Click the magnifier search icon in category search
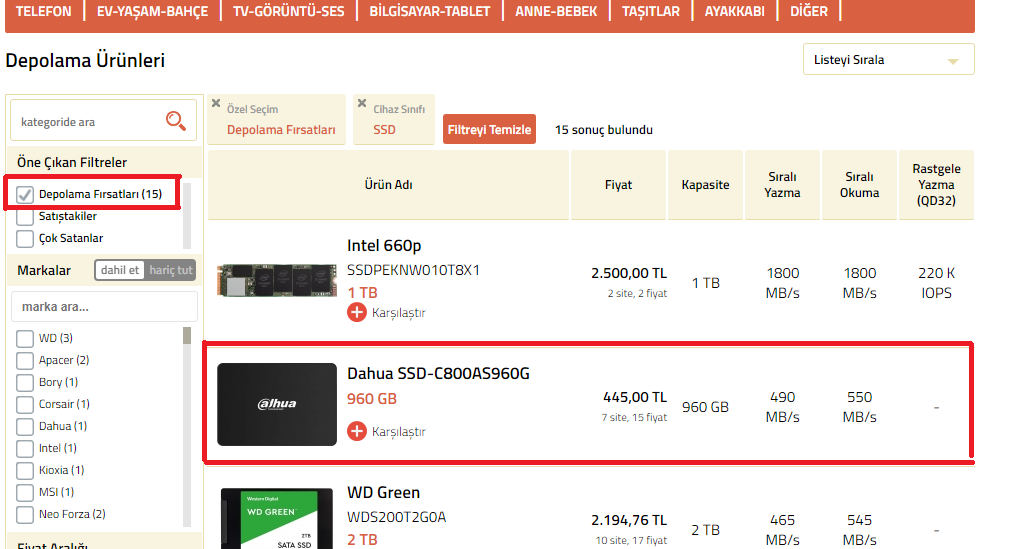 pyautogui.click(x=175, y=121)
